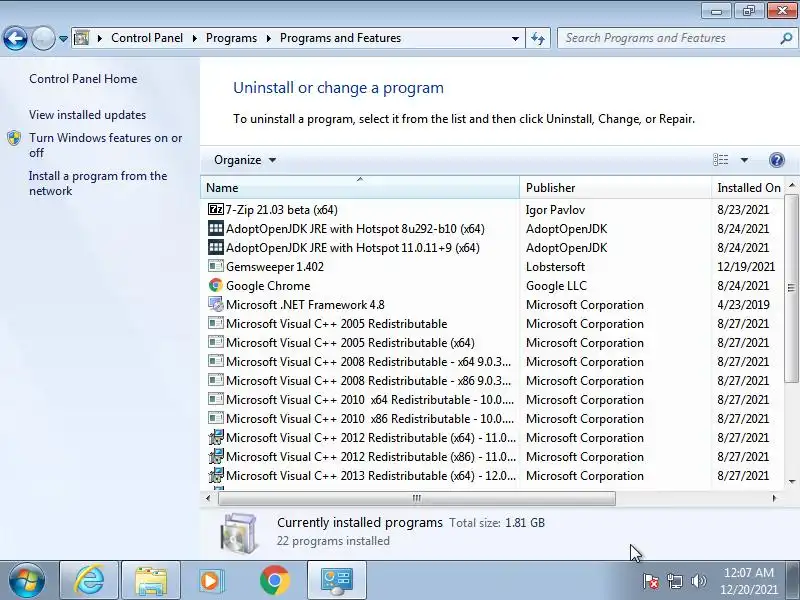Click the Action Center flag tray icon
This screenshot has height=600, width=800.
click(651, 581)
